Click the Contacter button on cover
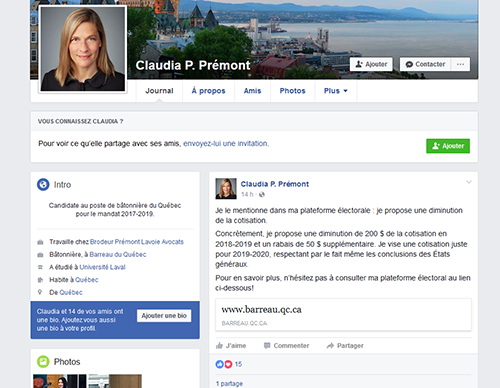This screenshot has width=500, height=388. [425, 64]
